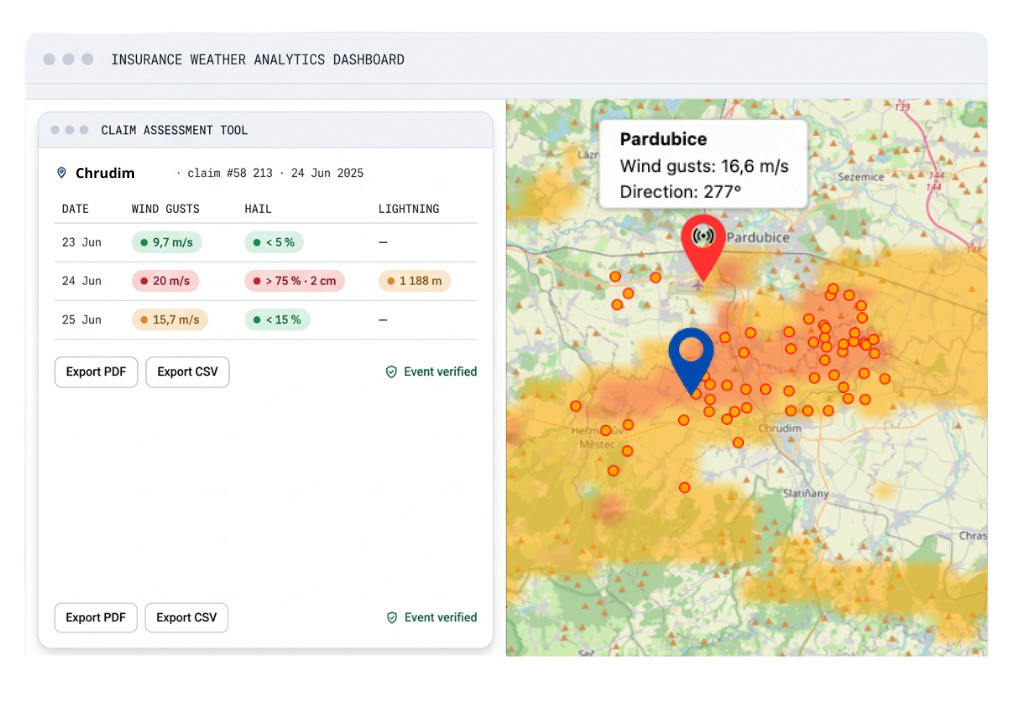Click the < 5 % hail badge
Image resolution: width=1020 pixels, height=720 pixels.
(274, 243)
